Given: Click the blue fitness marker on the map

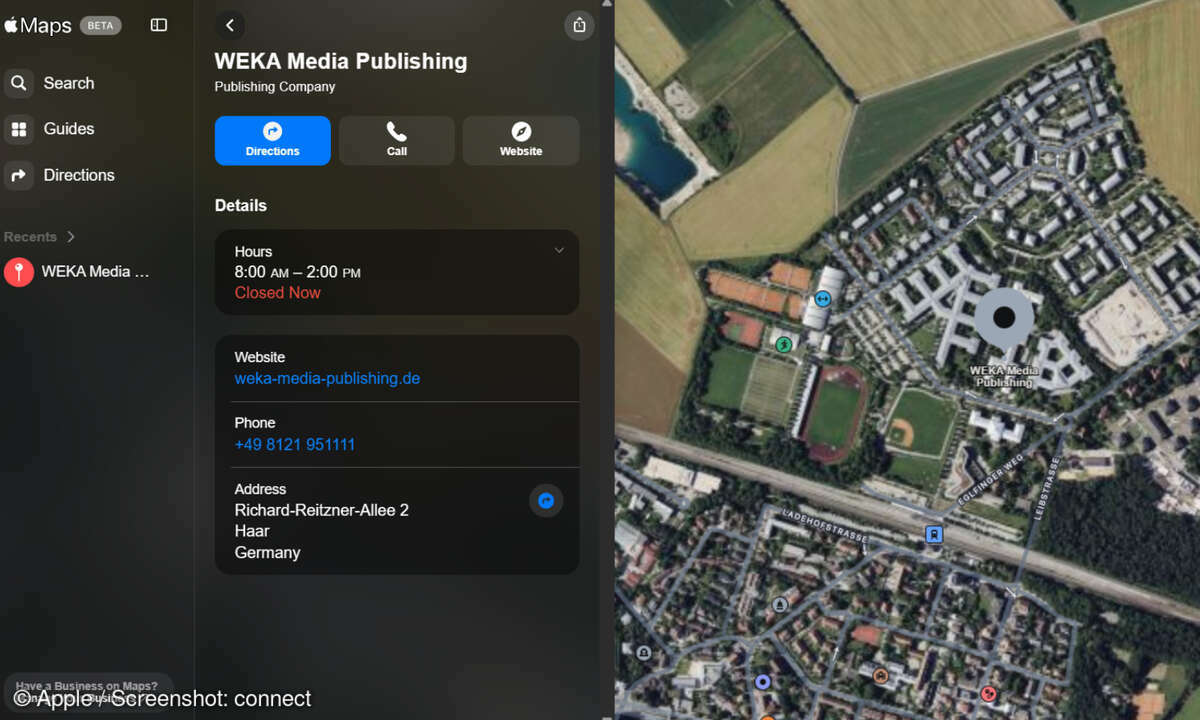Looking at the screenshot, I should tap(823, 298).
